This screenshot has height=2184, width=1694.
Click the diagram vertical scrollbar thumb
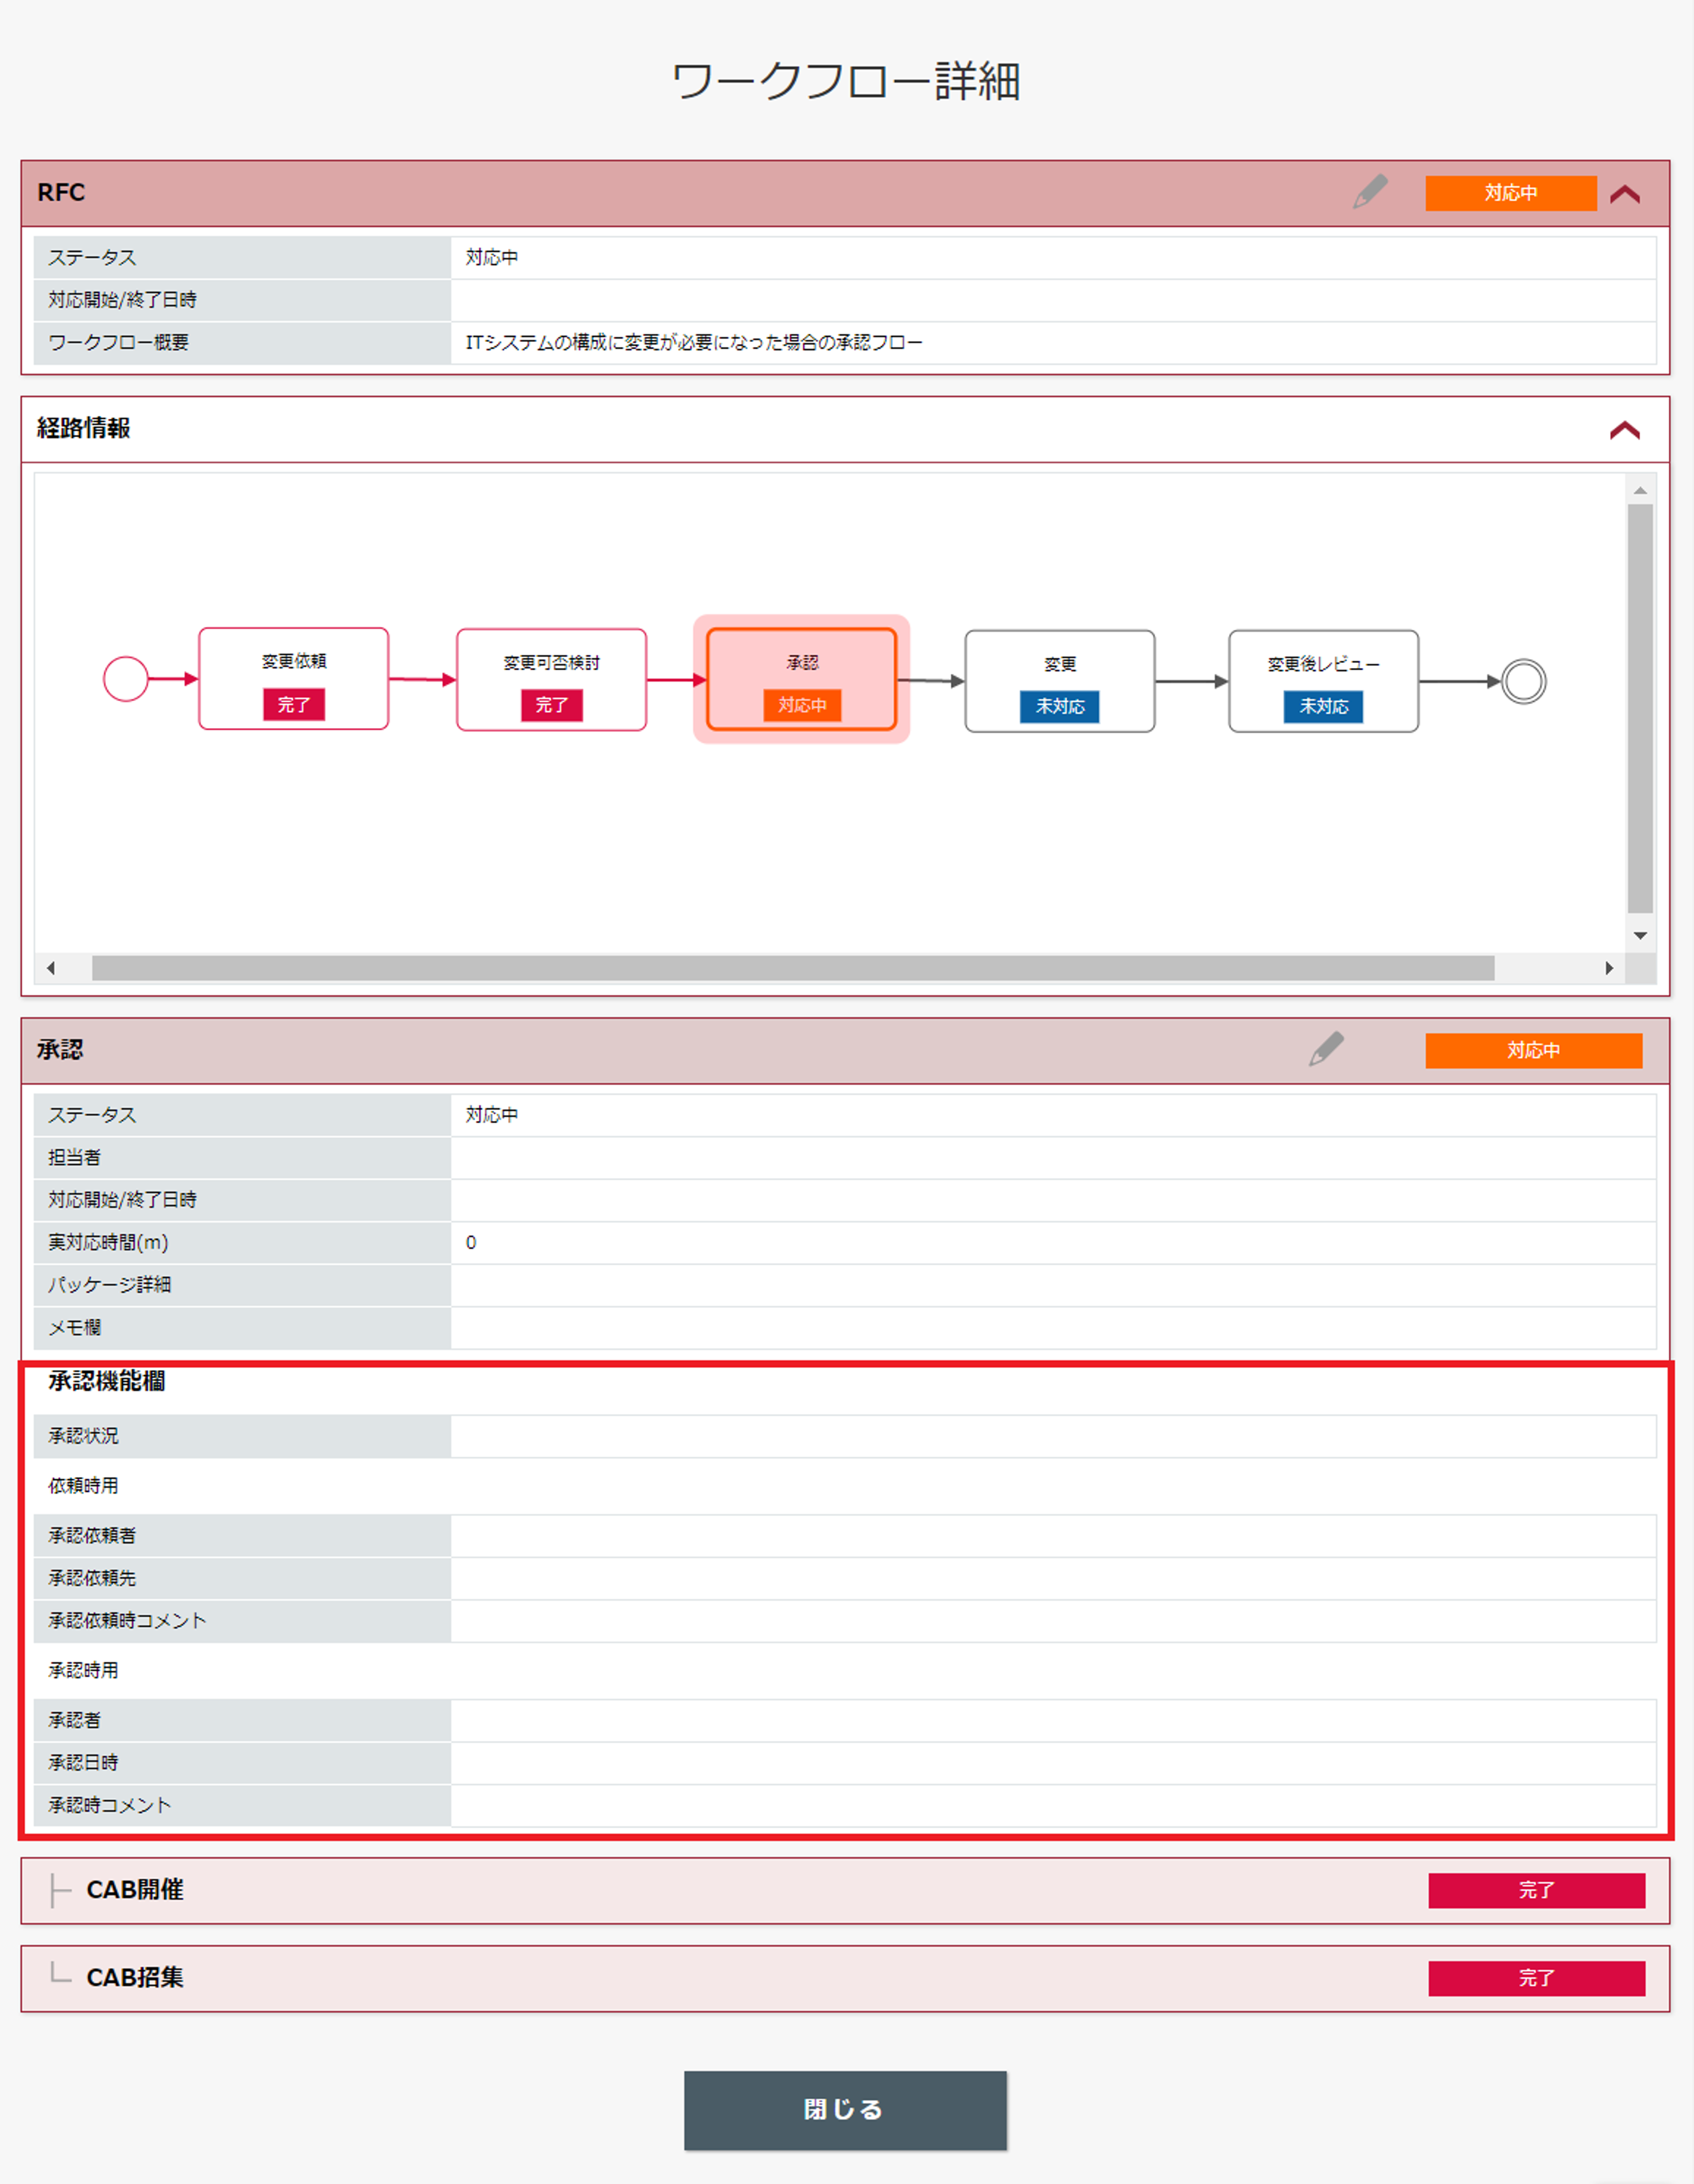pyautogui.click(x=1640, y=708)
